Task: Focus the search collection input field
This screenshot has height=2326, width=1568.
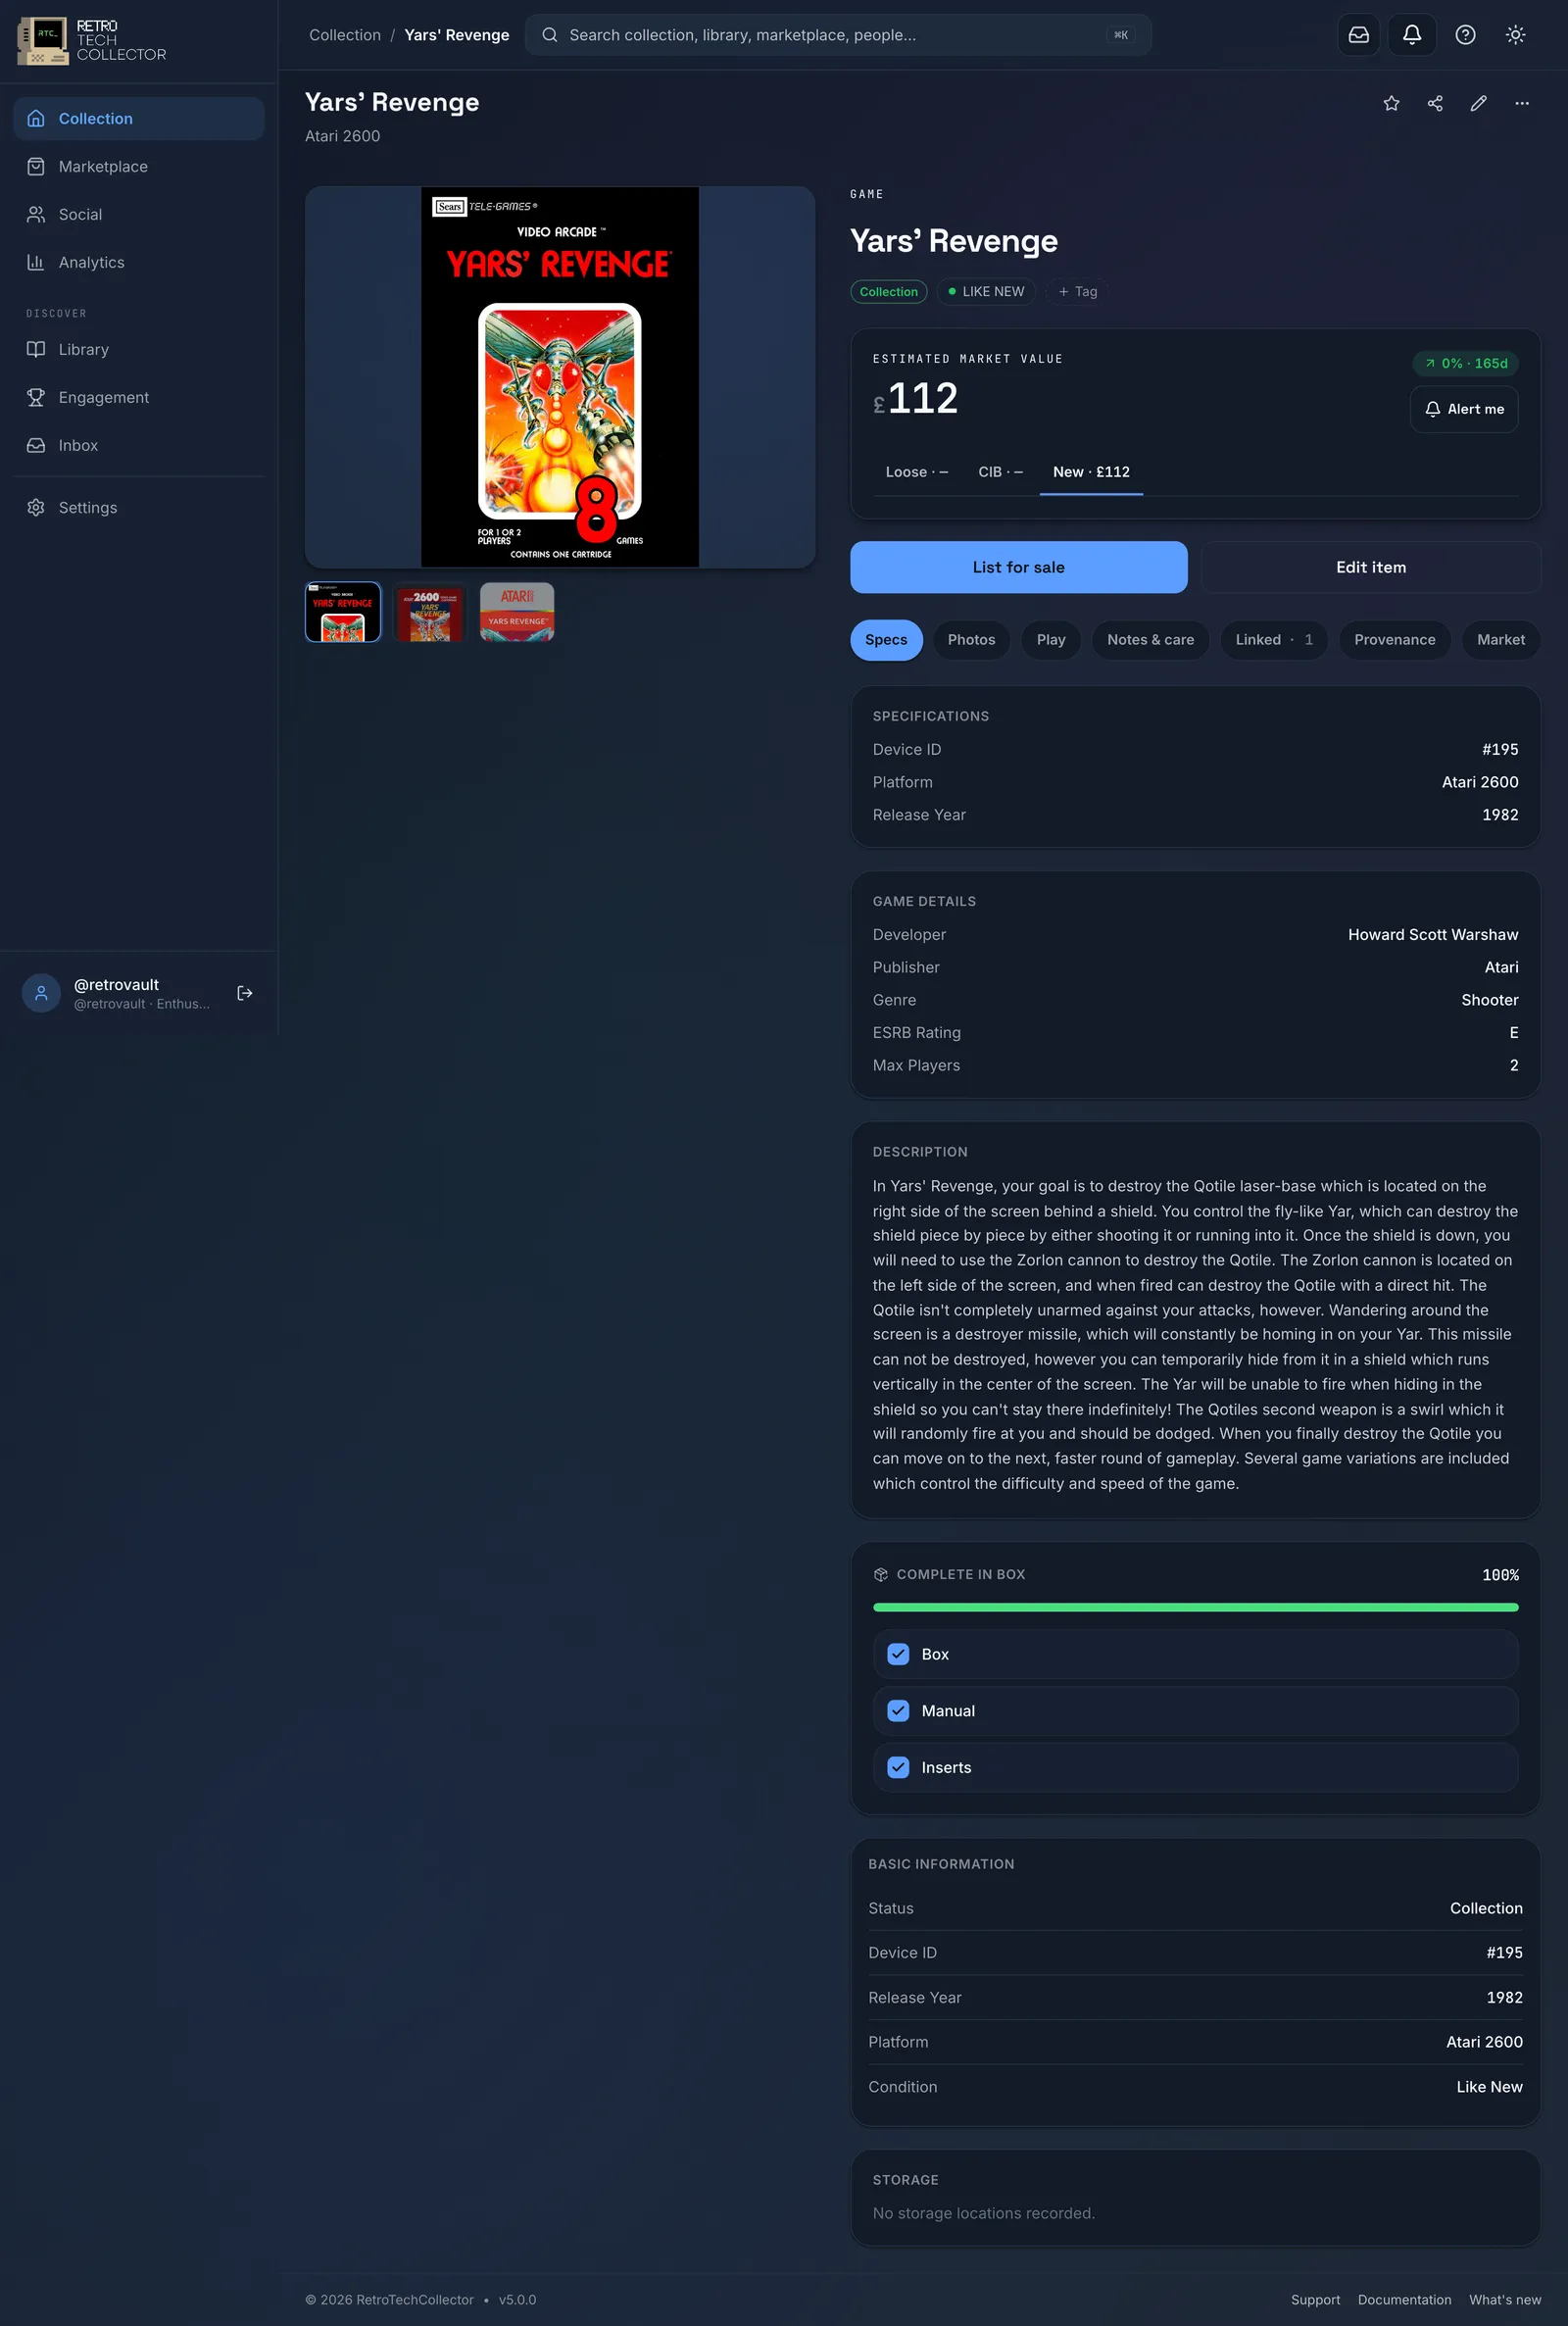Action: tap(838, 35)
